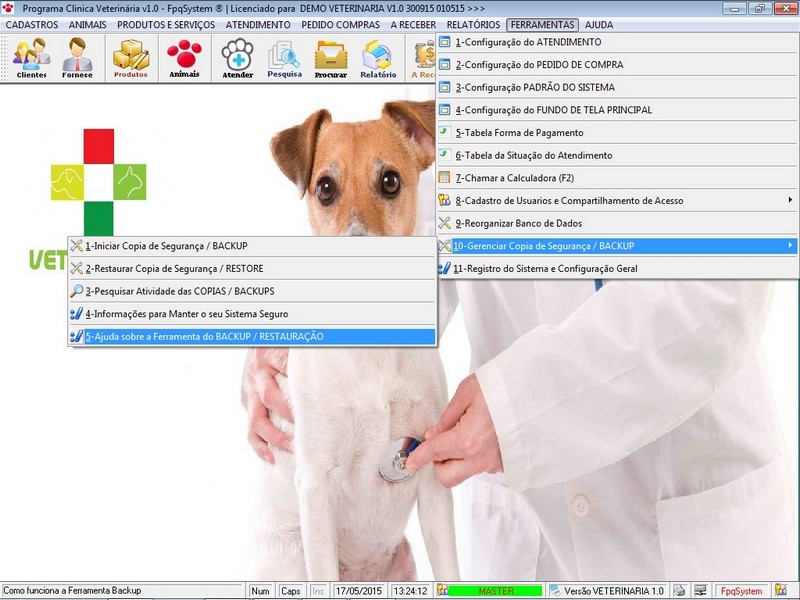Open the PRODUTOS E SERVIÇOS menu
This screenshot has width=800, height=600.
(x=166, y=24)
